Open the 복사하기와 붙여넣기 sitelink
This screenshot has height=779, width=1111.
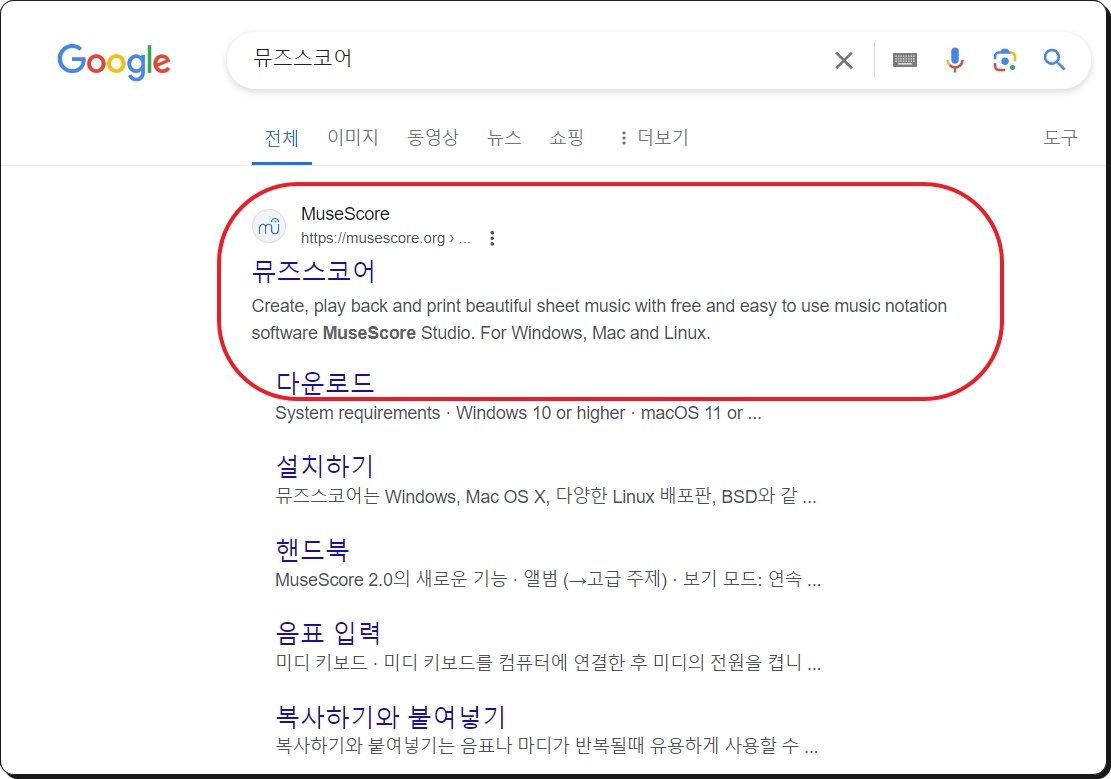390,717
